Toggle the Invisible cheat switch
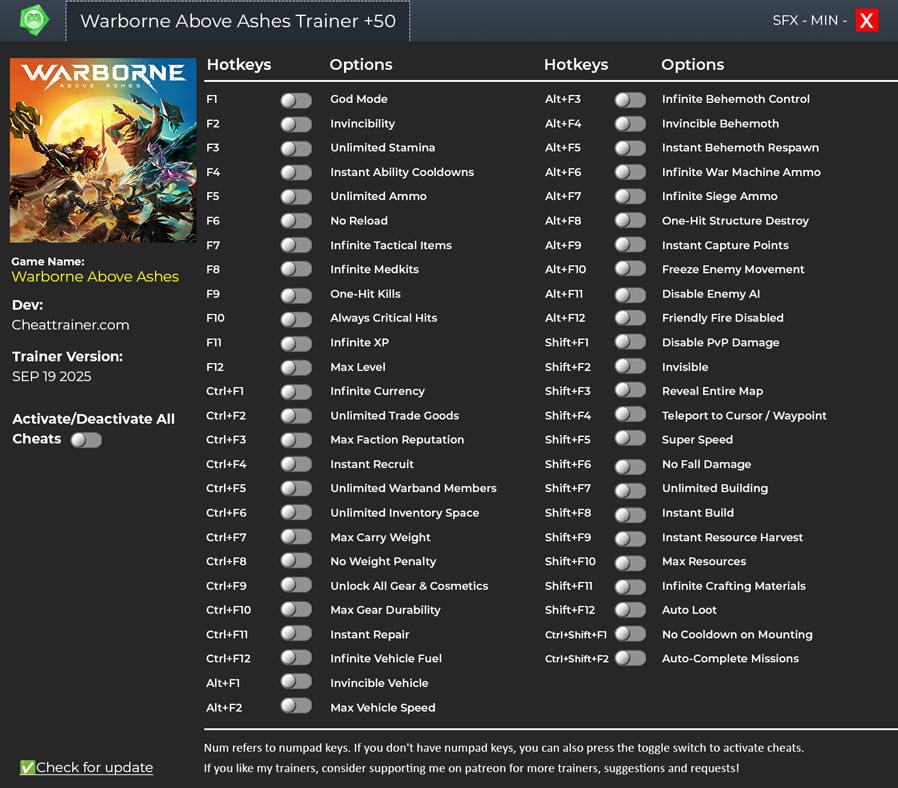Viewport: 898px width, 788px height. coord(630,367)
